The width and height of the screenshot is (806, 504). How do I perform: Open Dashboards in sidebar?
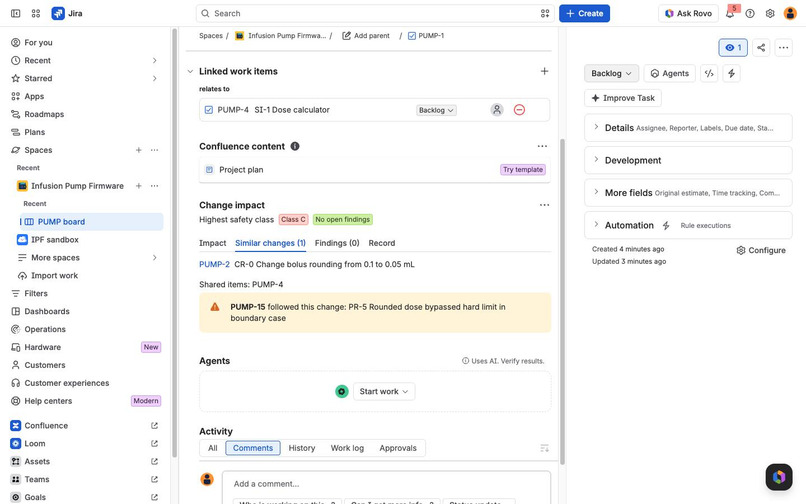pyautogui.click(x=47, y=312)
